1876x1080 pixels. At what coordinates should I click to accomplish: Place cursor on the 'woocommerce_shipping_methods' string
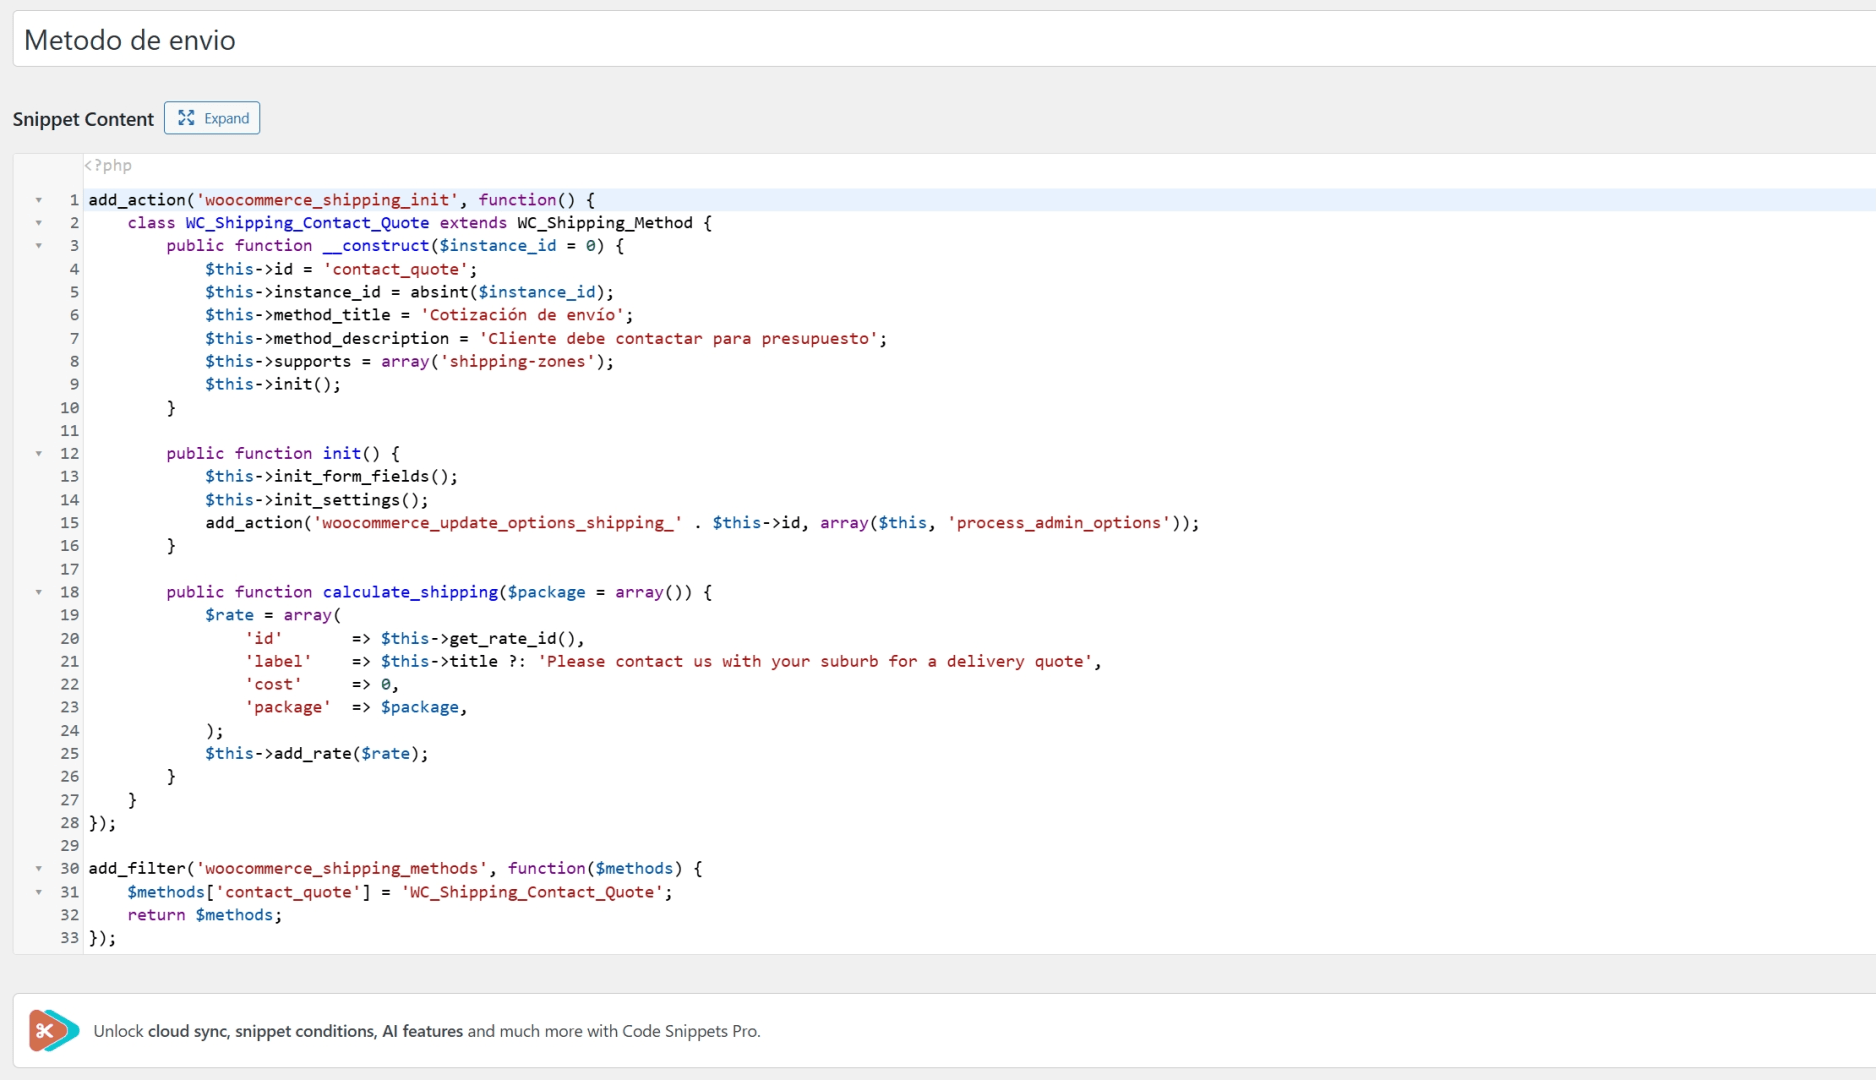point(342,869)
